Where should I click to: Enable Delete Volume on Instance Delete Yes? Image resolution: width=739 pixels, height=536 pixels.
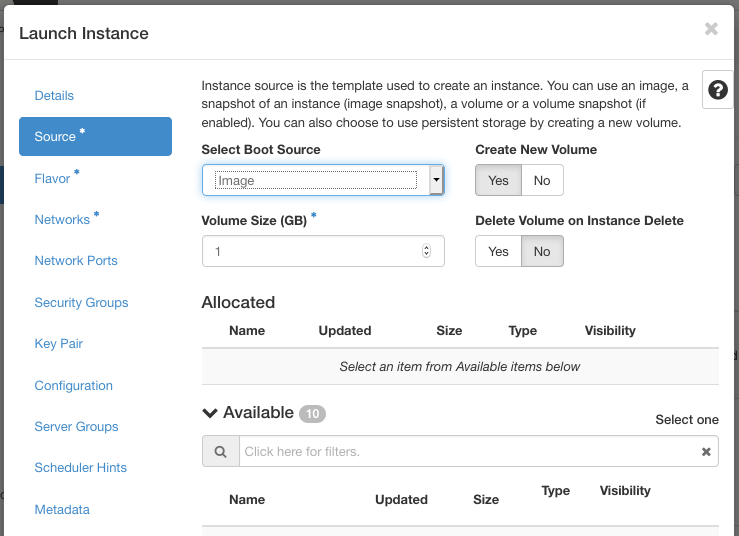coord(498,251)
